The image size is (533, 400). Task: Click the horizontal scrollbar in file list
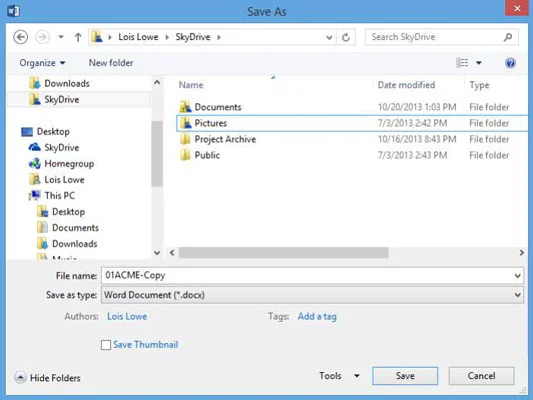(x=283, y=253)
